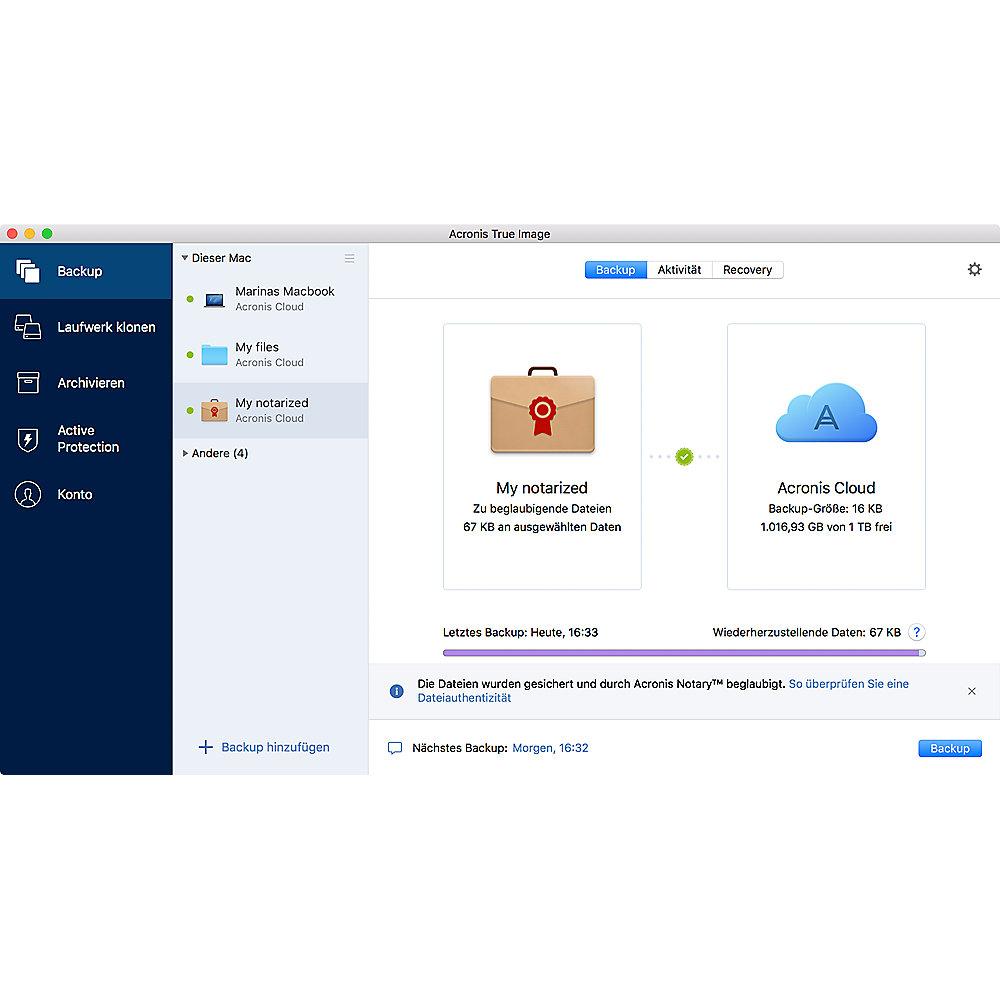The image size is (1000, 1000).
Task: Open the Backup section icon in sidebar
Action: (28, 271)
